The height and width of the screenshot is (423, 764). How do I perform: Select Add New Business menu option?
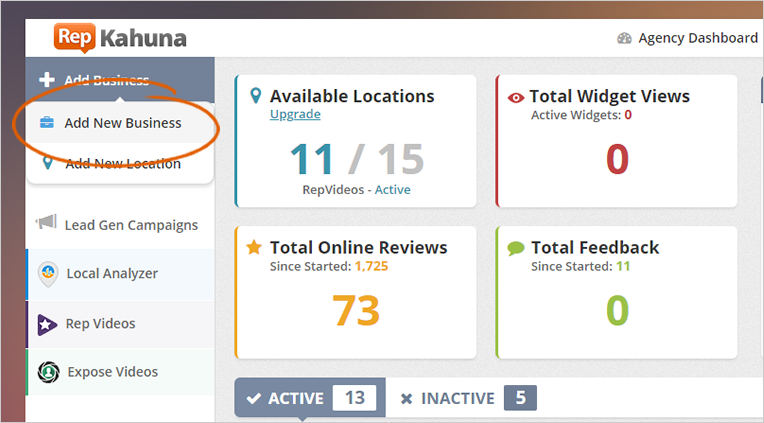pos(122,124)
